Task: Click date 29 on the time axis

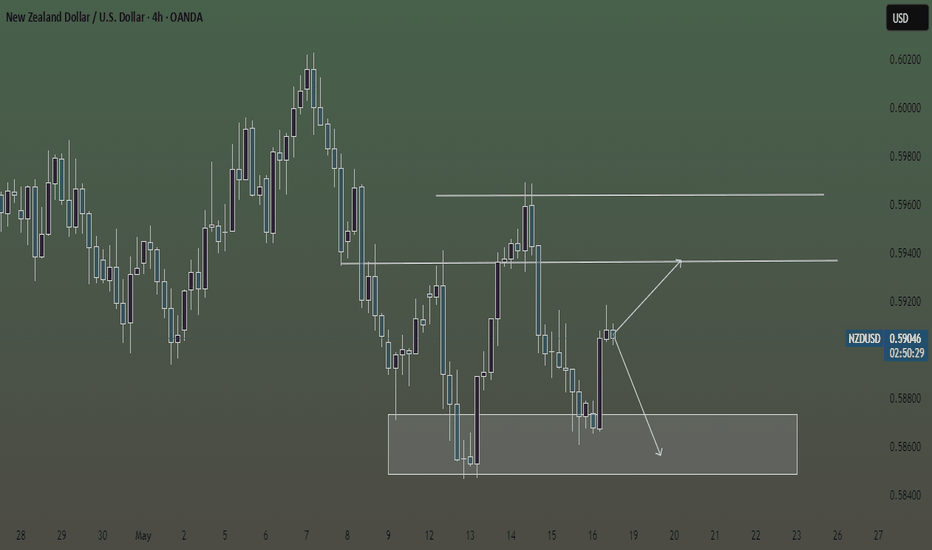Action: point(62,535)
